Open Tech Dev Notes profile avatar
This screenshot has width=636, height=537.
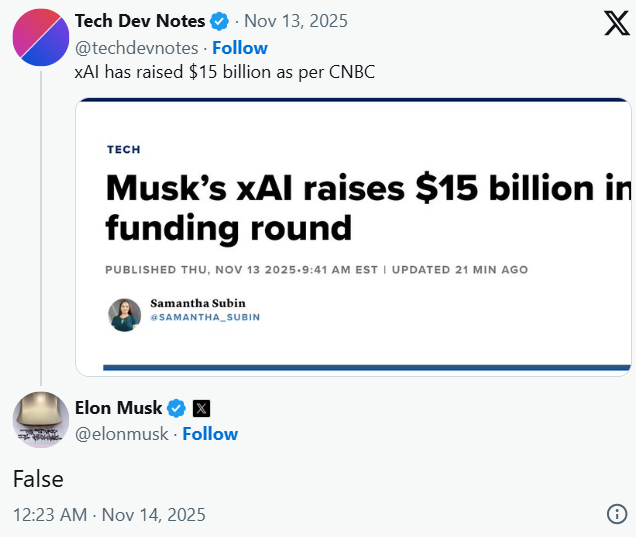coord(40,39)
